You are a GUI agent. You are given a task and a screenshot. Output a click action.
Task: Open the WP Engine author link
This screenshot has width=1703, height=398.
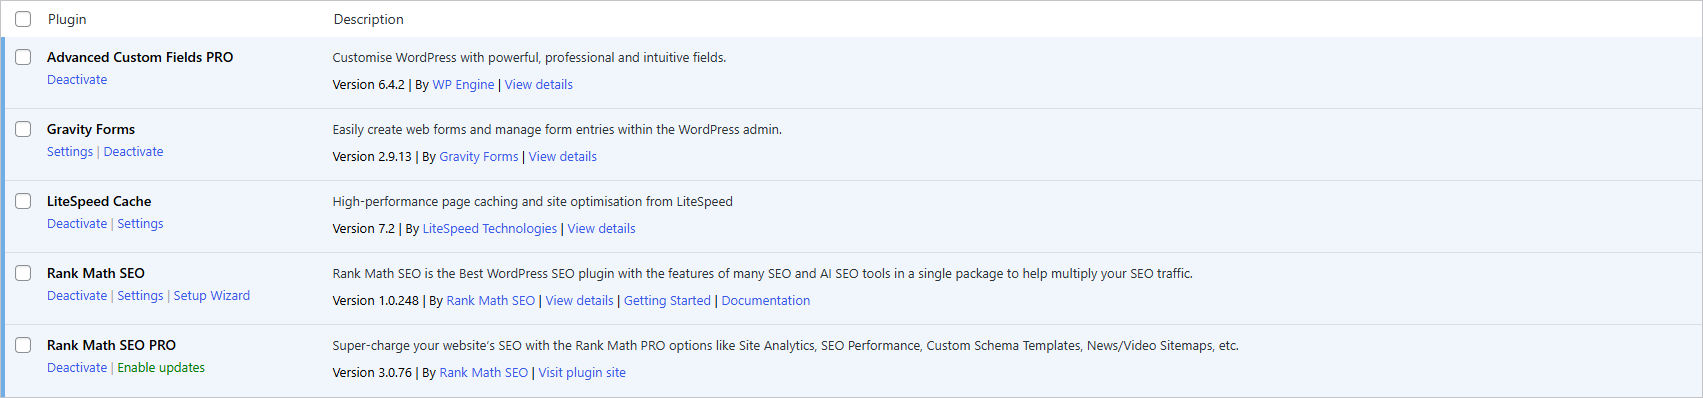coord(463,85)
